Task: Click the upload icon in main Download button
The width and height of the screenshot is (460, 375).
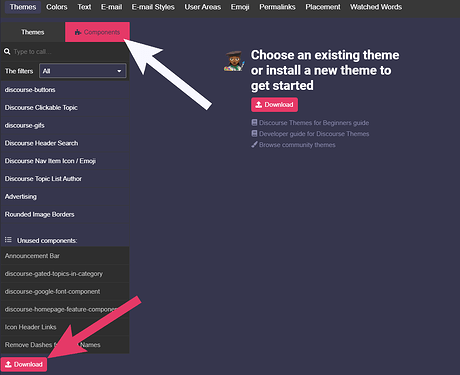Action: click(259, 105)
